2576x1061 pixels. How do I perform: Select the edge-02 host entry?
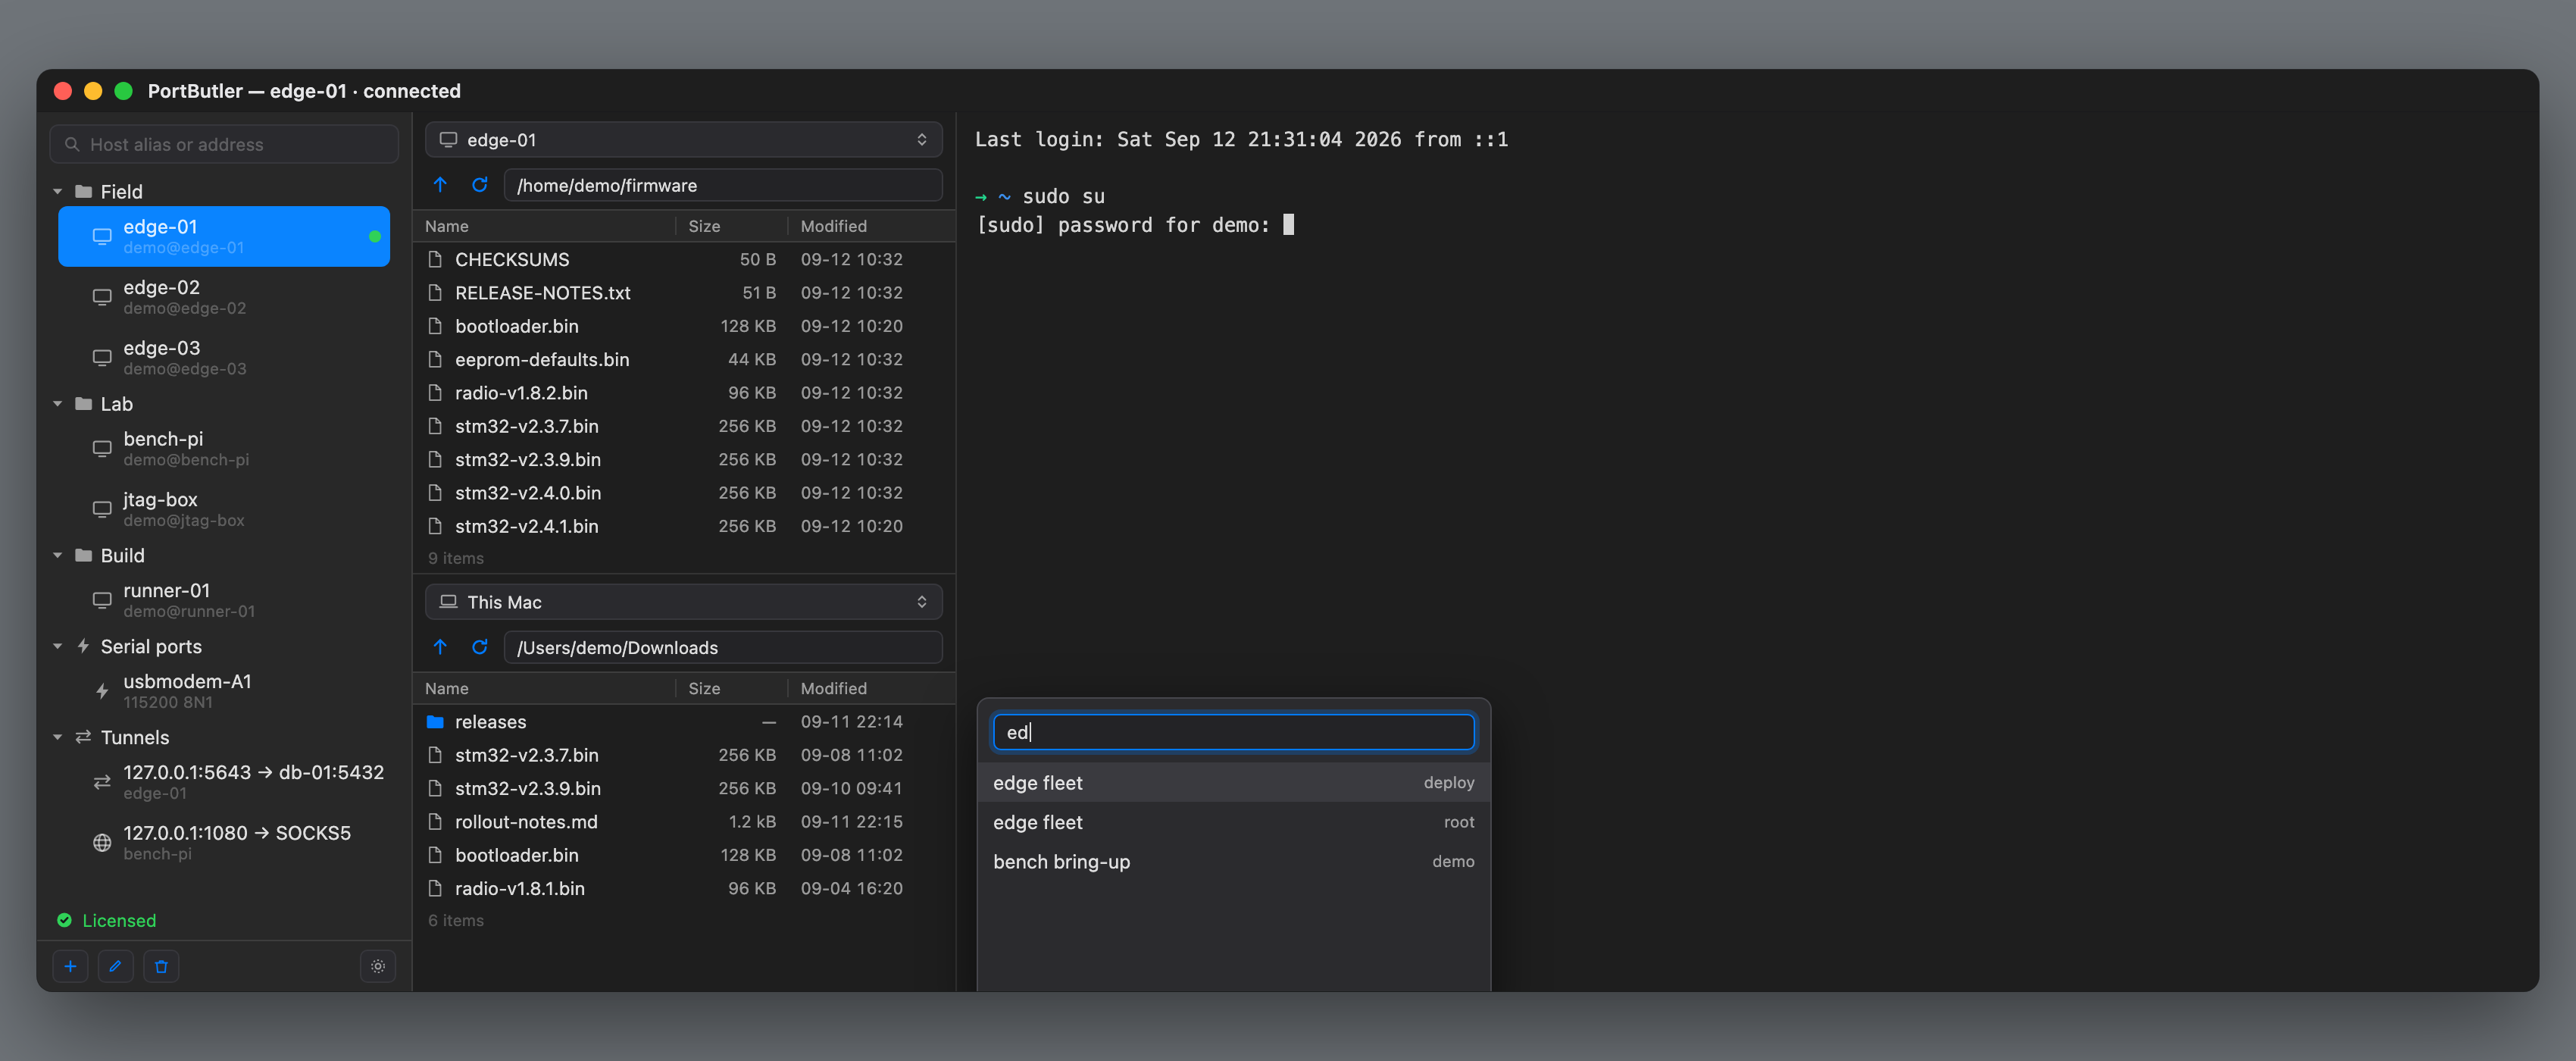224,297
